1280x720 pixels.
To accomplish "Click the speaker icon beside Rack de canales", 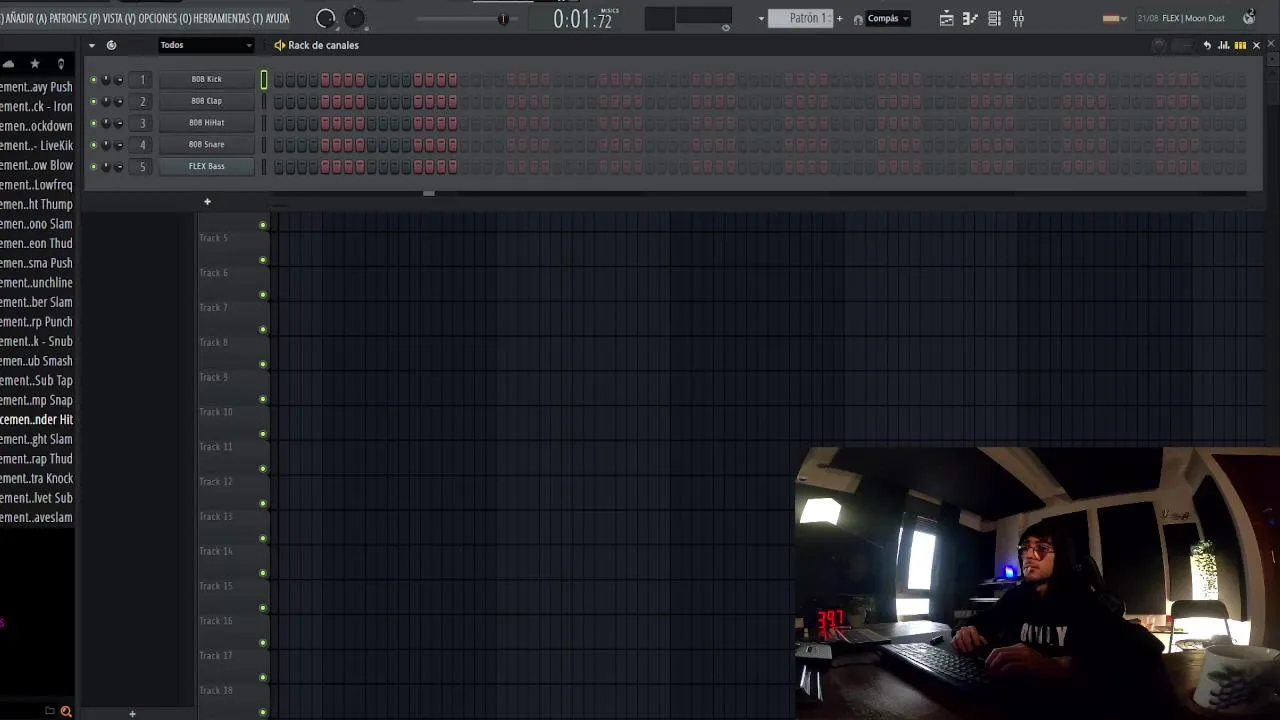I will pyautogui.click(x=280, y=45).
